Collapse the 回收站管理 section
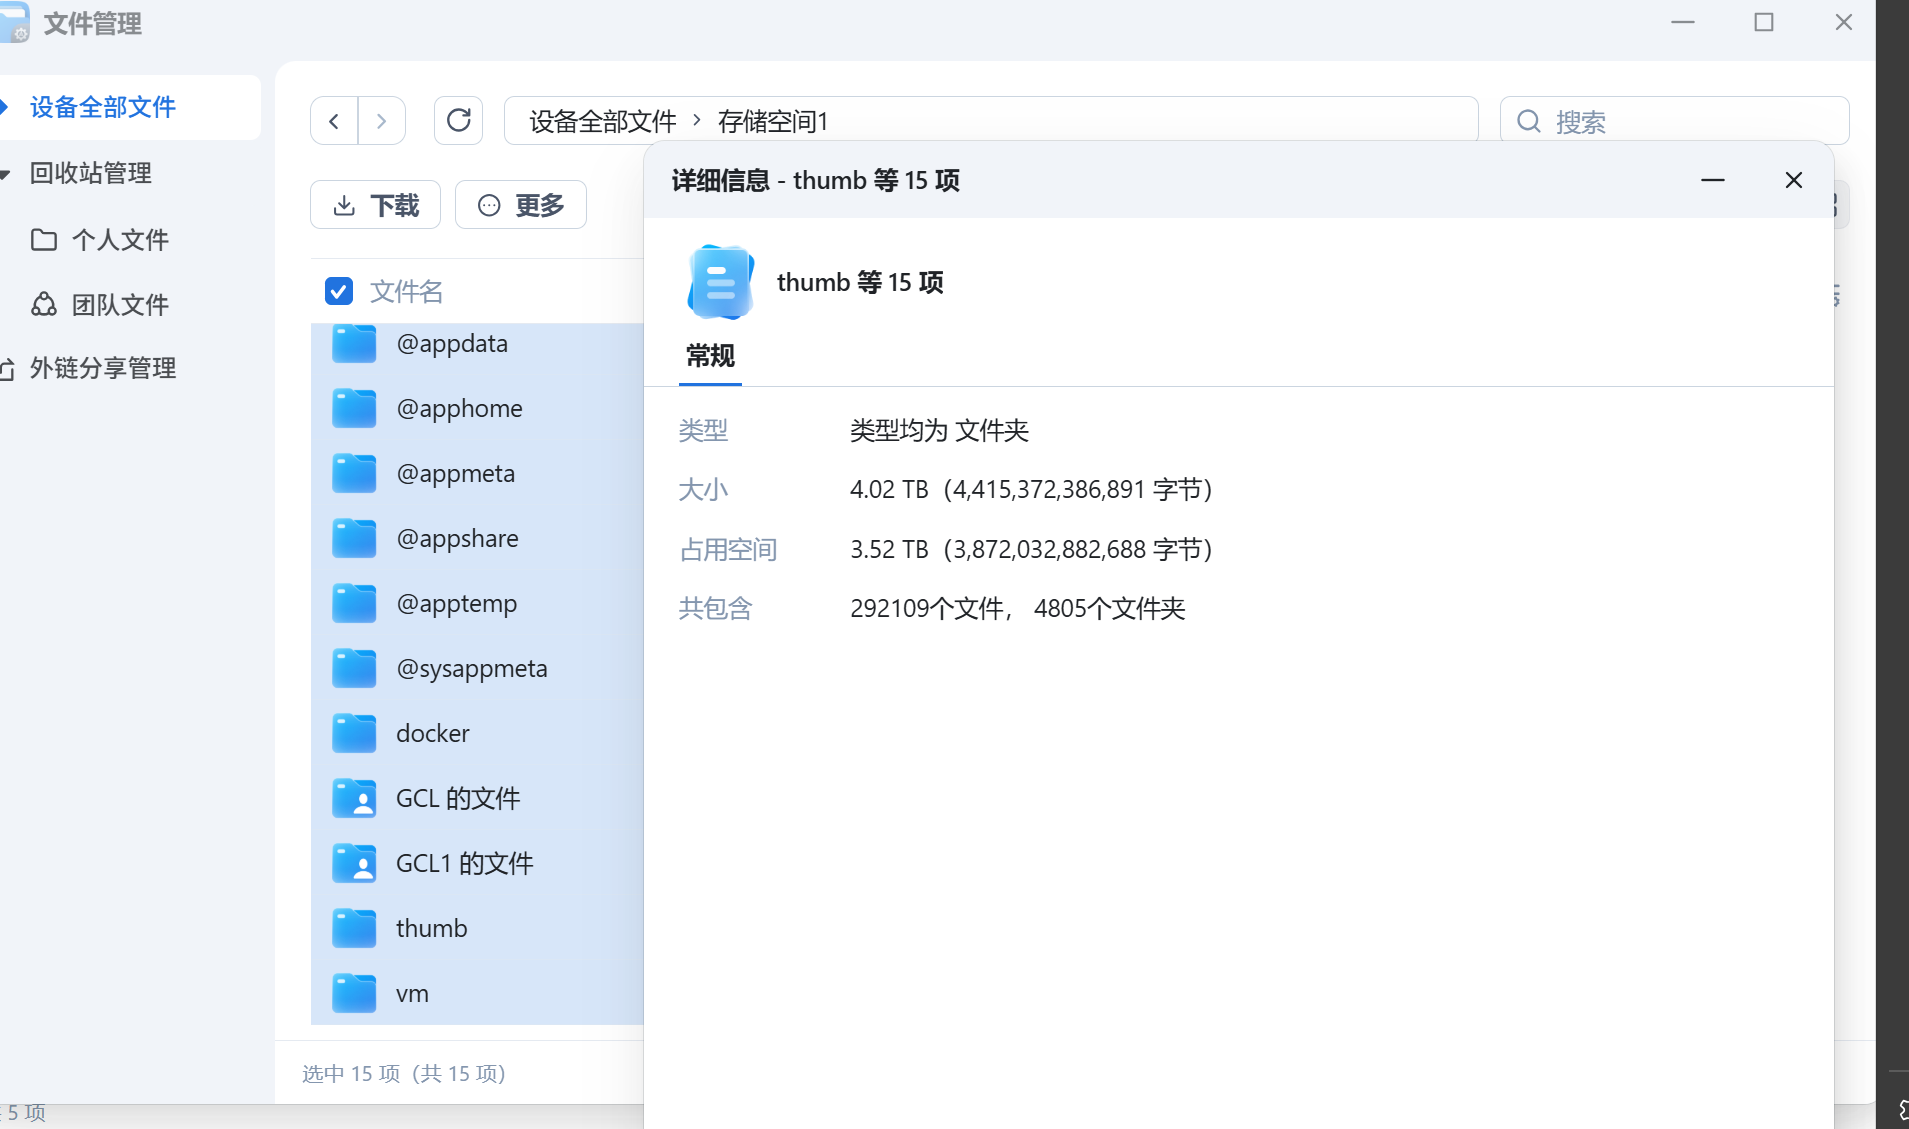Image resolution: width=1909 pixels, height=1129 pixels. pos(6,172)
